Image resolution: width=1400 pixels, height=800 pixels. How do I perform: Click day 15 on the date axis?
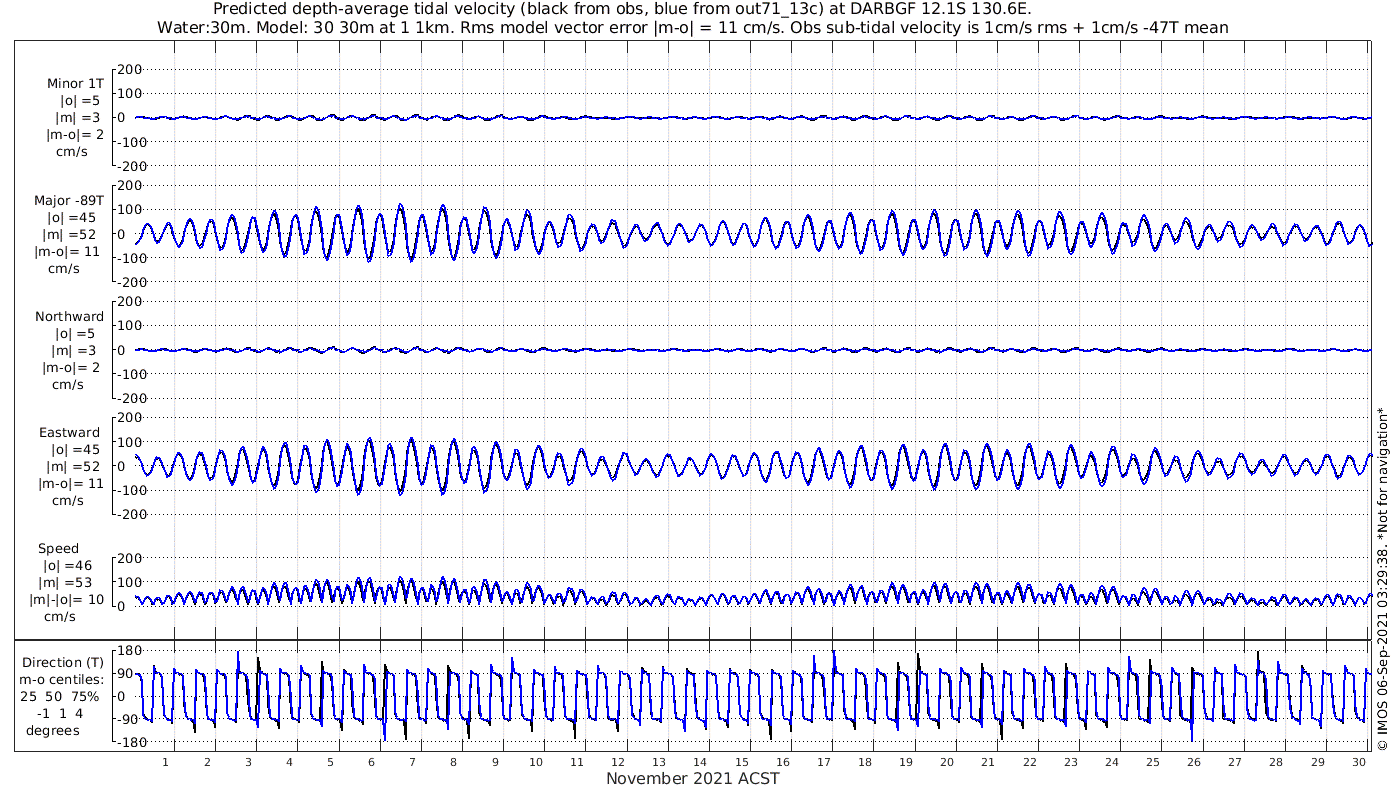[743, 762]
